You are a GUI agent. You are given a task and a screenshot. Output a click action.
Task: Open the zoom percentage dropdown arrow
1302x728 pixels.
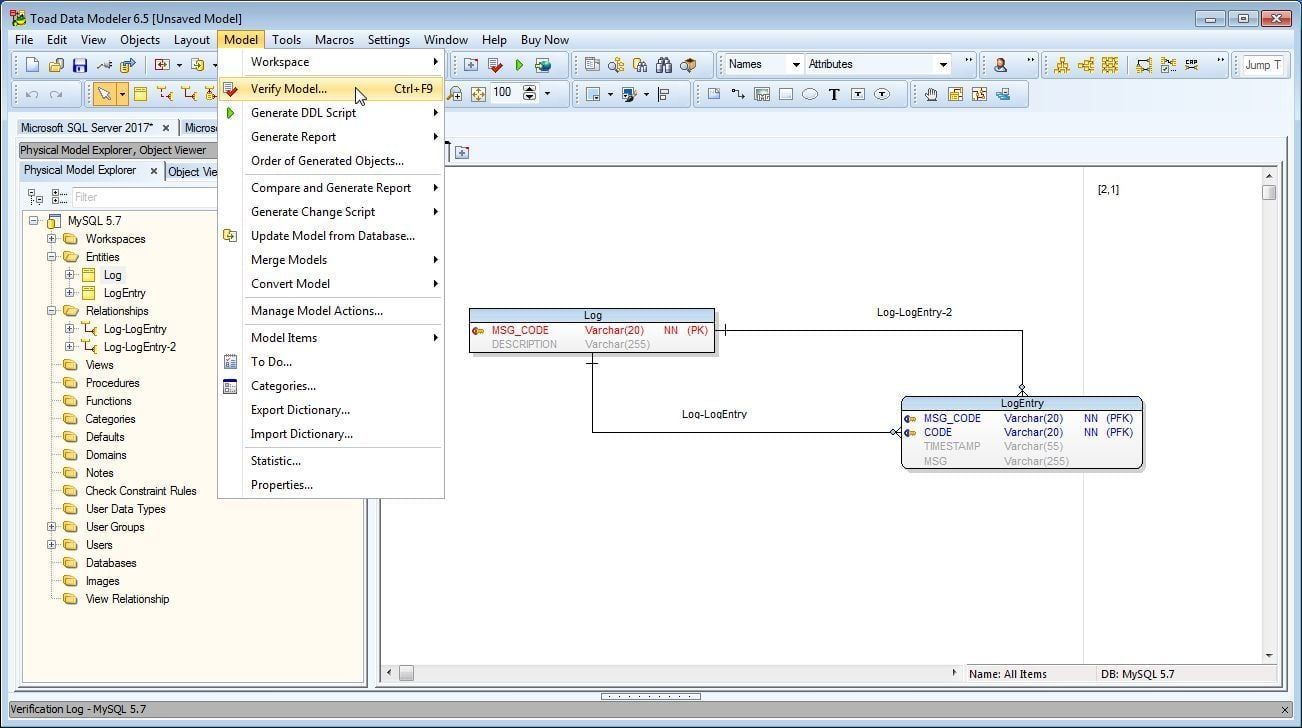[x=547, y=94]
